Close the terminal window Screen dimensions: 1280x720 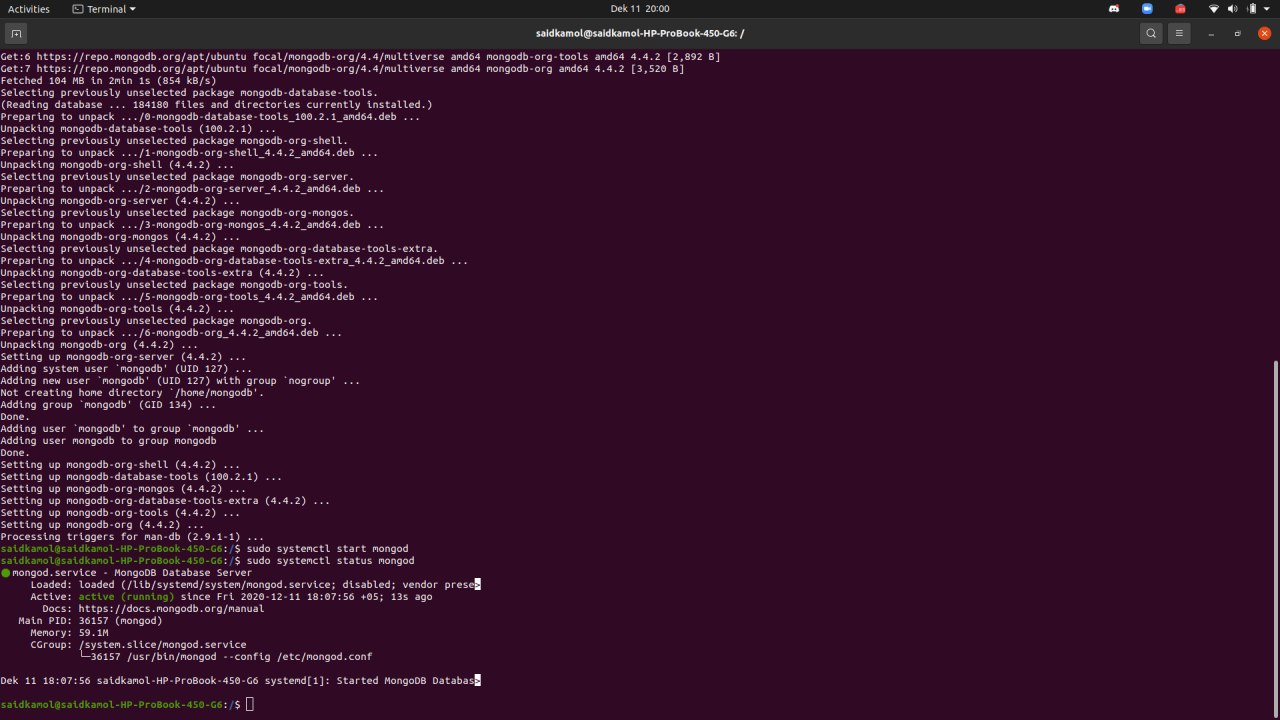1264,33
